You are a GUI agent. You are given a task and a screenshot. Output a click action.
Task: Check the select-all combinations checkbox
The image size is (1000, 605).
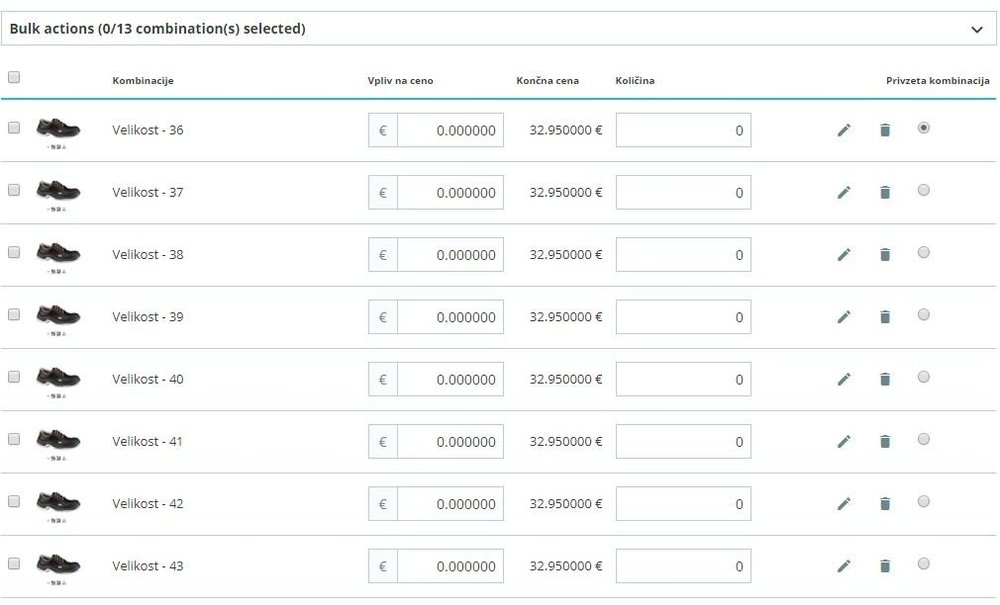tap(14, 77)
